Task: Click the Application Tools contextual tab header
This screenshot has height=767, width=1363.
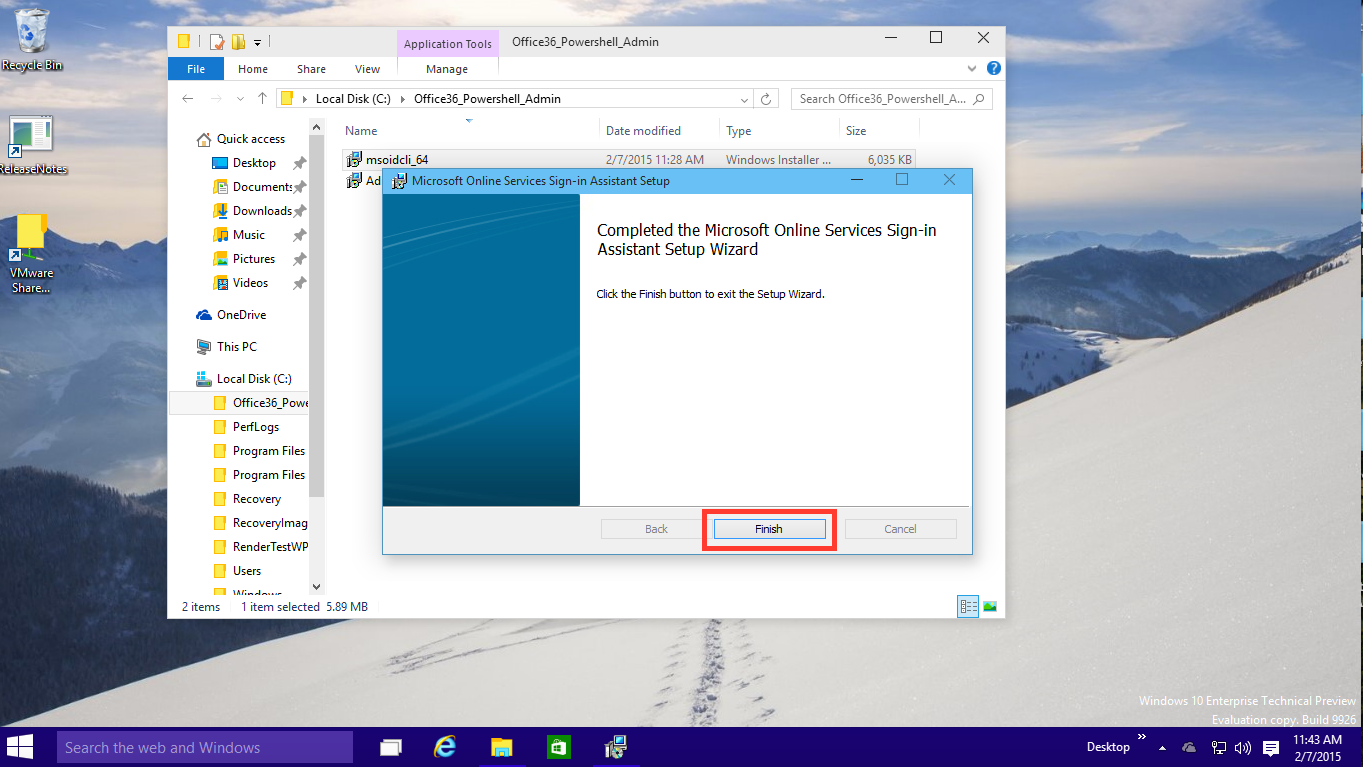Action: 448,44
